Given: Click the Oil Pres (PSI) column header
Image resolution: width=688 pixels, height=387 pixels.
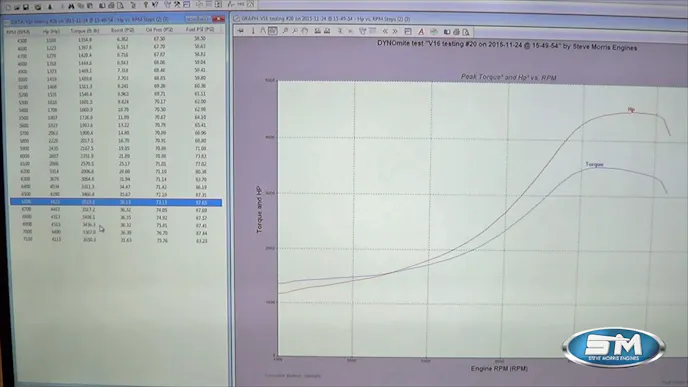Looking at the screenshot, I should coord(159,30).
